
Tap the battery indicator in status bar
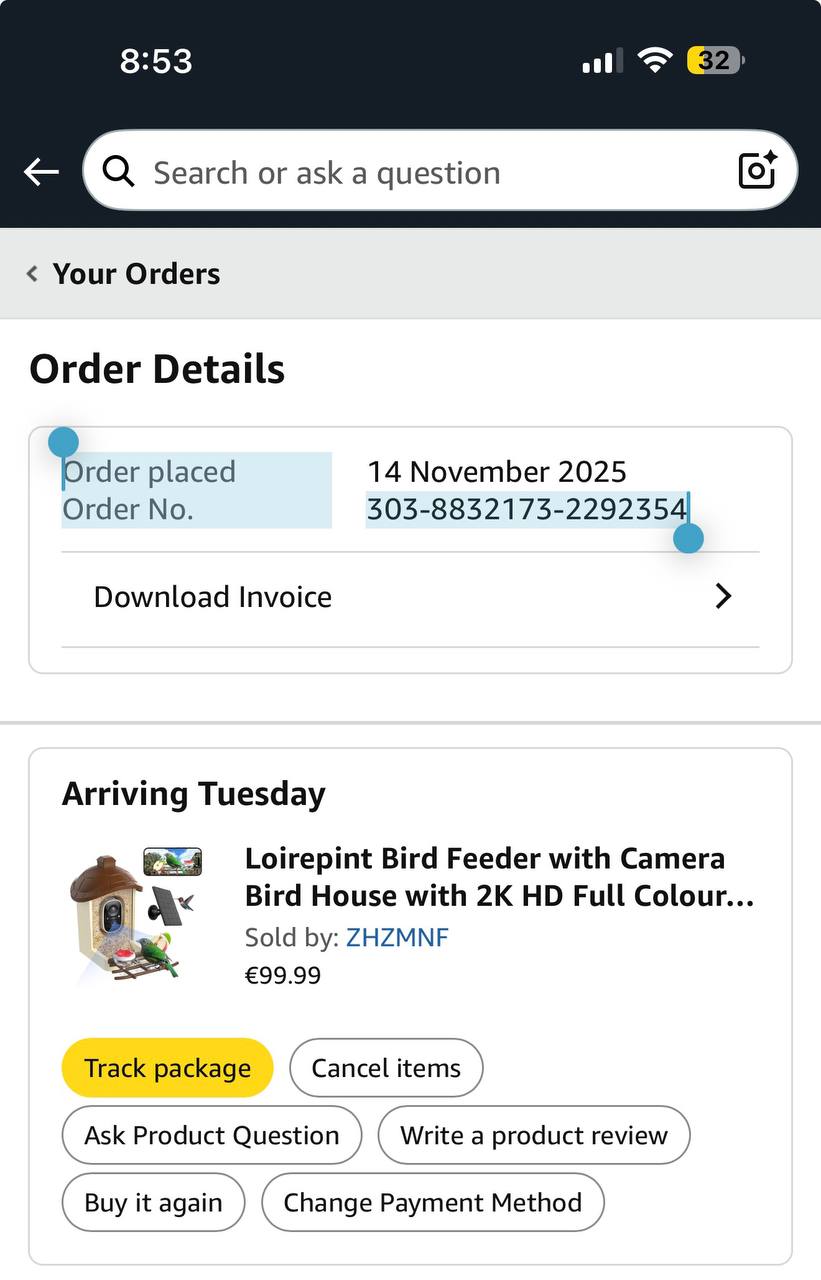point(714,61)
